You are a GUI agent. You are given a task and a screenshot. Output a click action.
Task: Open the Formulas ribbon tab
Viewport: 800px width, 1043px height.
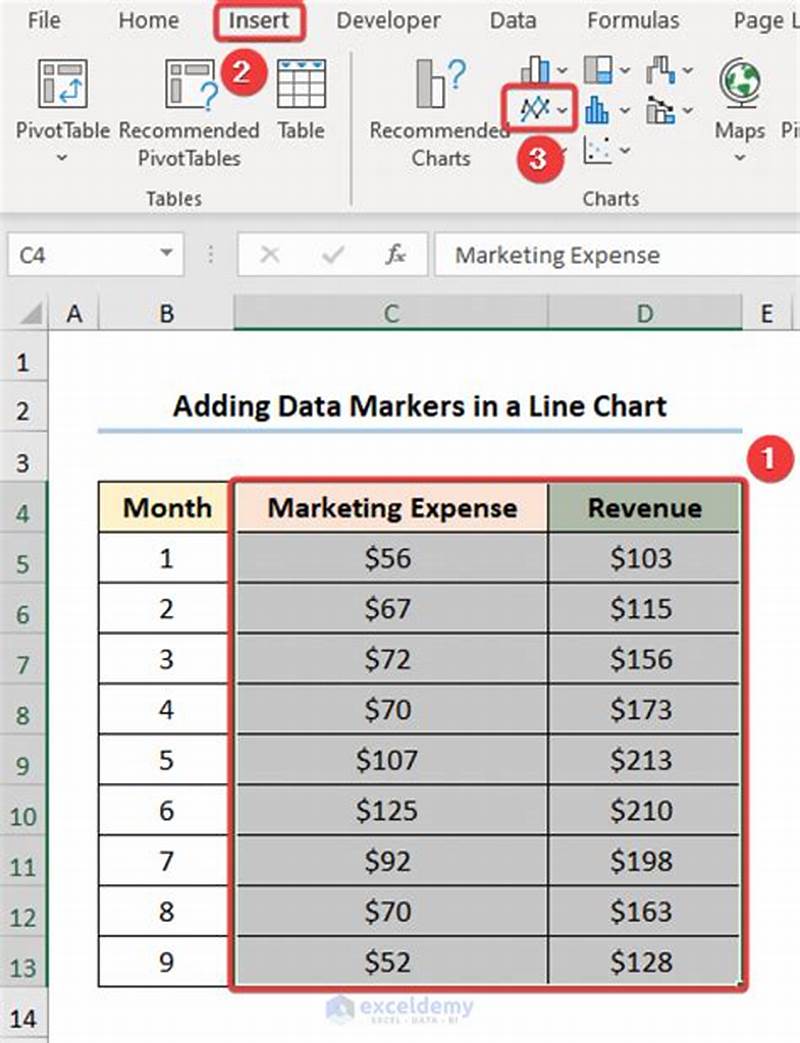point(633,20)
